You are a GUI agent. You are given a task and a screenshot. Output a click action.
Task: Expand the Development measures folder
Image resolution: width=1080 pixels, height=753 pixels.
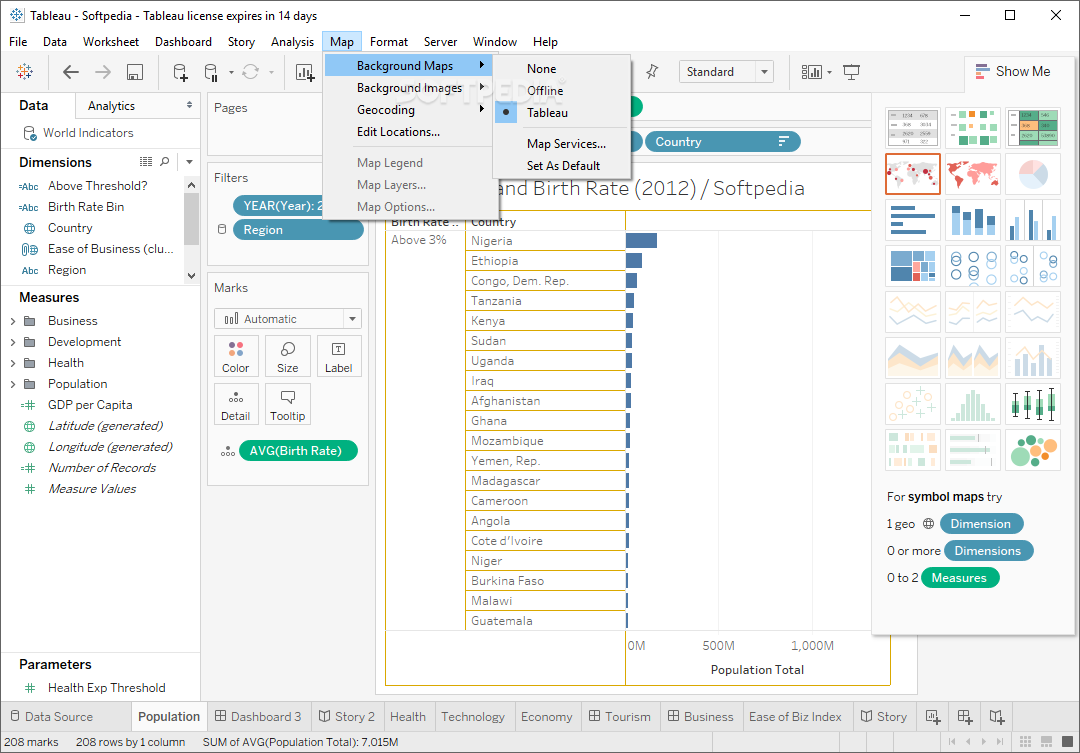point(13,342)
